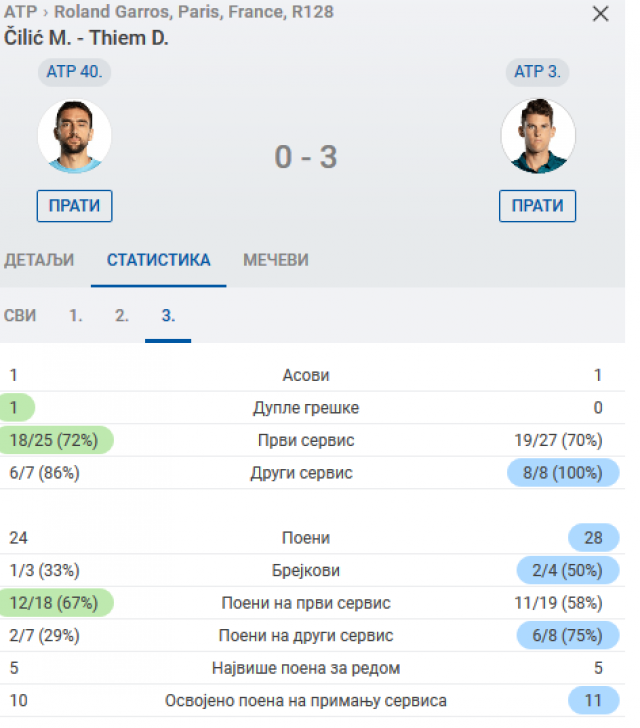
Task: Show second set statistics
Action: 122,315
